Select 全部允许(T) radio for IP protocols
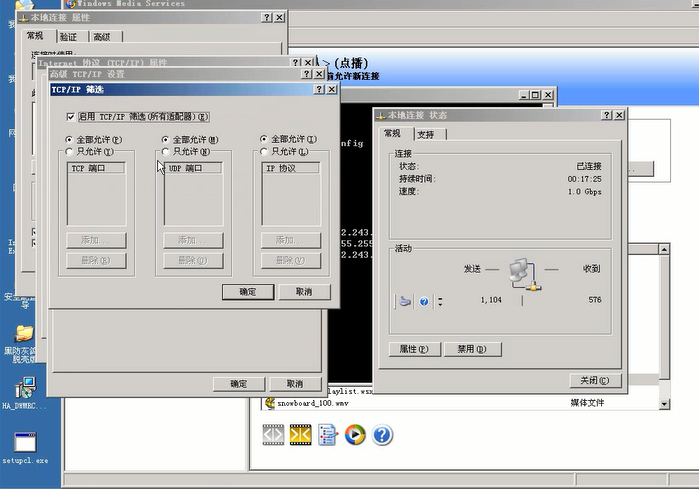 pyautogui.click(x=264, y=139)
